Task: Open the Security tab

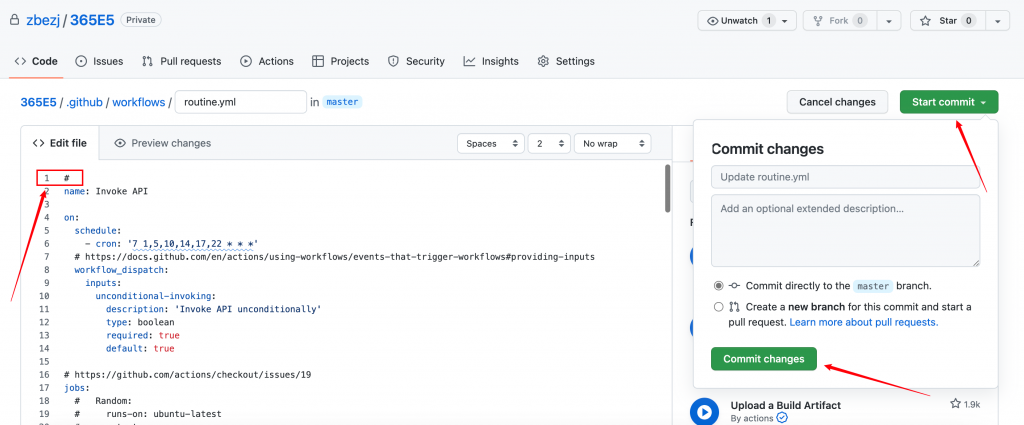Action: (x=416, y=61)
